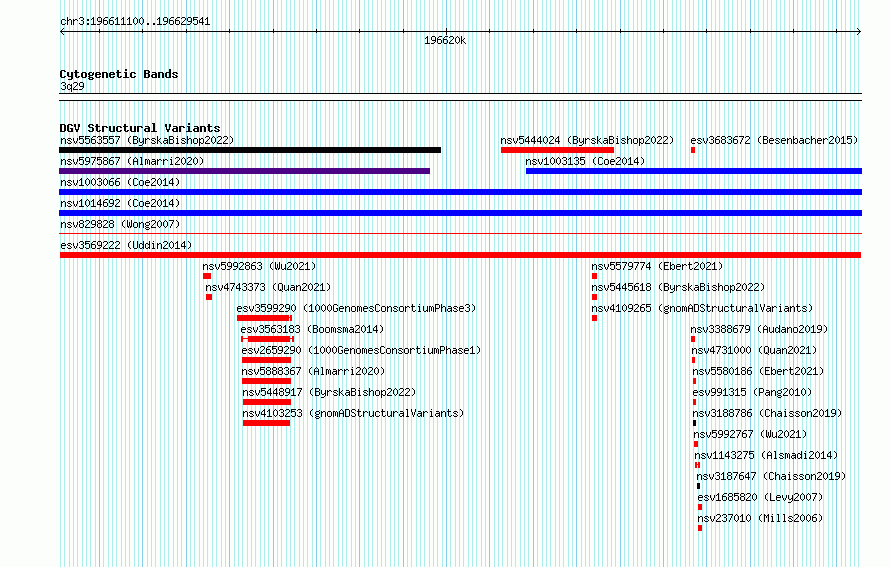The image size is (890, 567).
Task: Select the nsv4743373 (Quan2021) label
Action: tap(268, 287)
